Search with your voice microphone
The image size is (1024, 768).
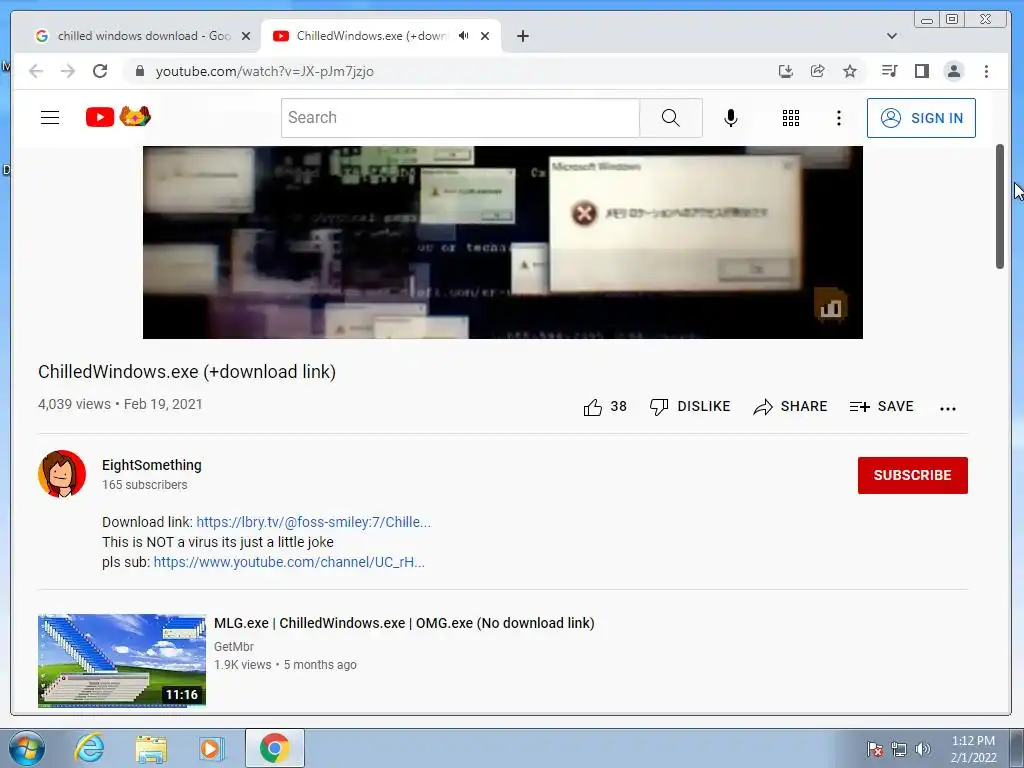[731, 118]
